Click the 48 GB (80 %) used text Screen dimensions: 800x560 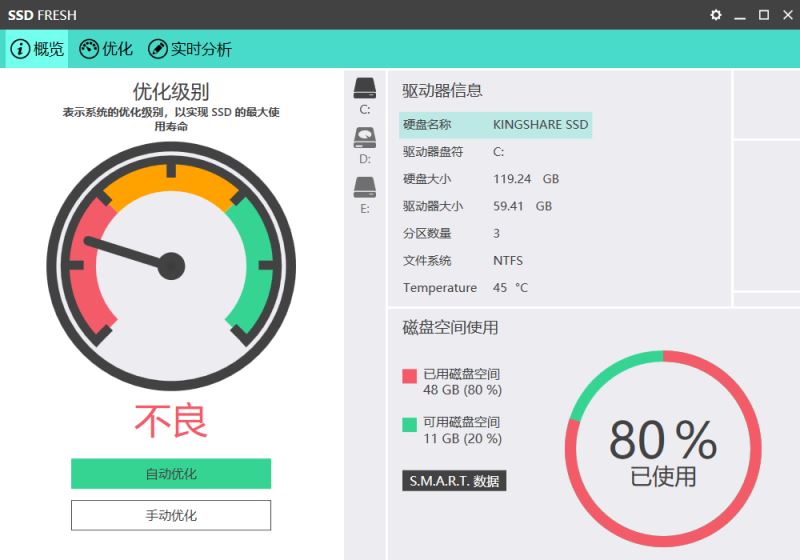coord(462,390)
